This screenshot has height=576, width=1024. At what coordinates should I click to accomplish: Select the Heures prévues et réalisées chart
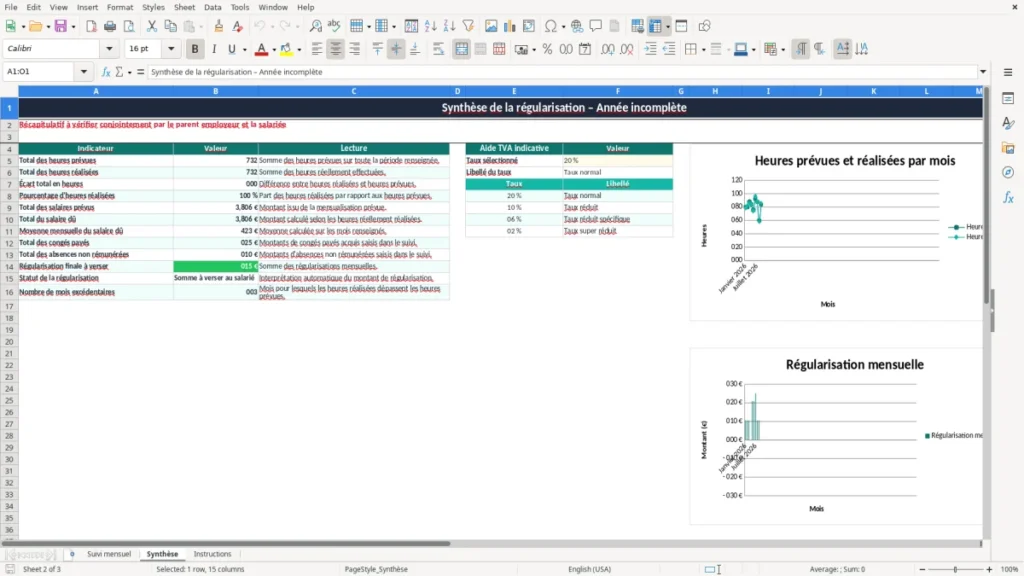[x=837, y=232]
